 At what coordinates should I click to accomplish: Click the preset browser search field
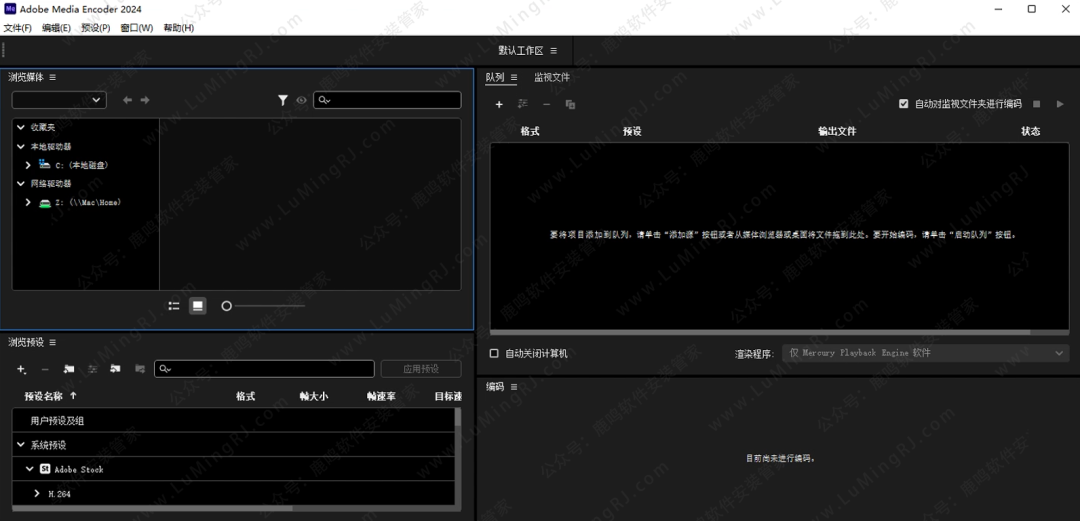[270, 369]
